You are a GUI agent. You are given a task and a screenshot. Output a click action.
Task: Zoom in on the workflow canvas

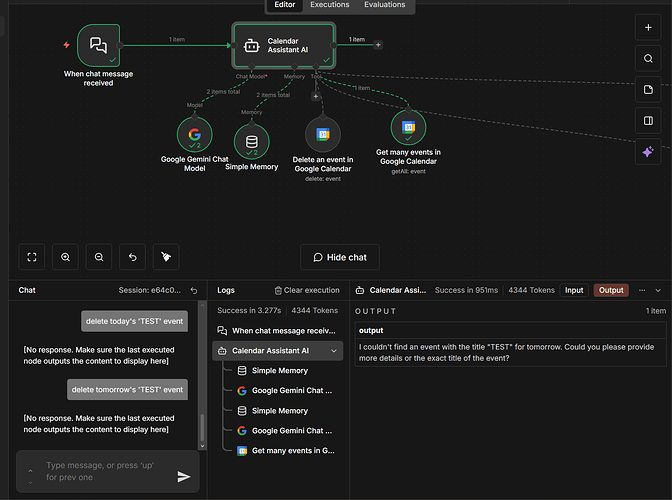click(66, 257)
